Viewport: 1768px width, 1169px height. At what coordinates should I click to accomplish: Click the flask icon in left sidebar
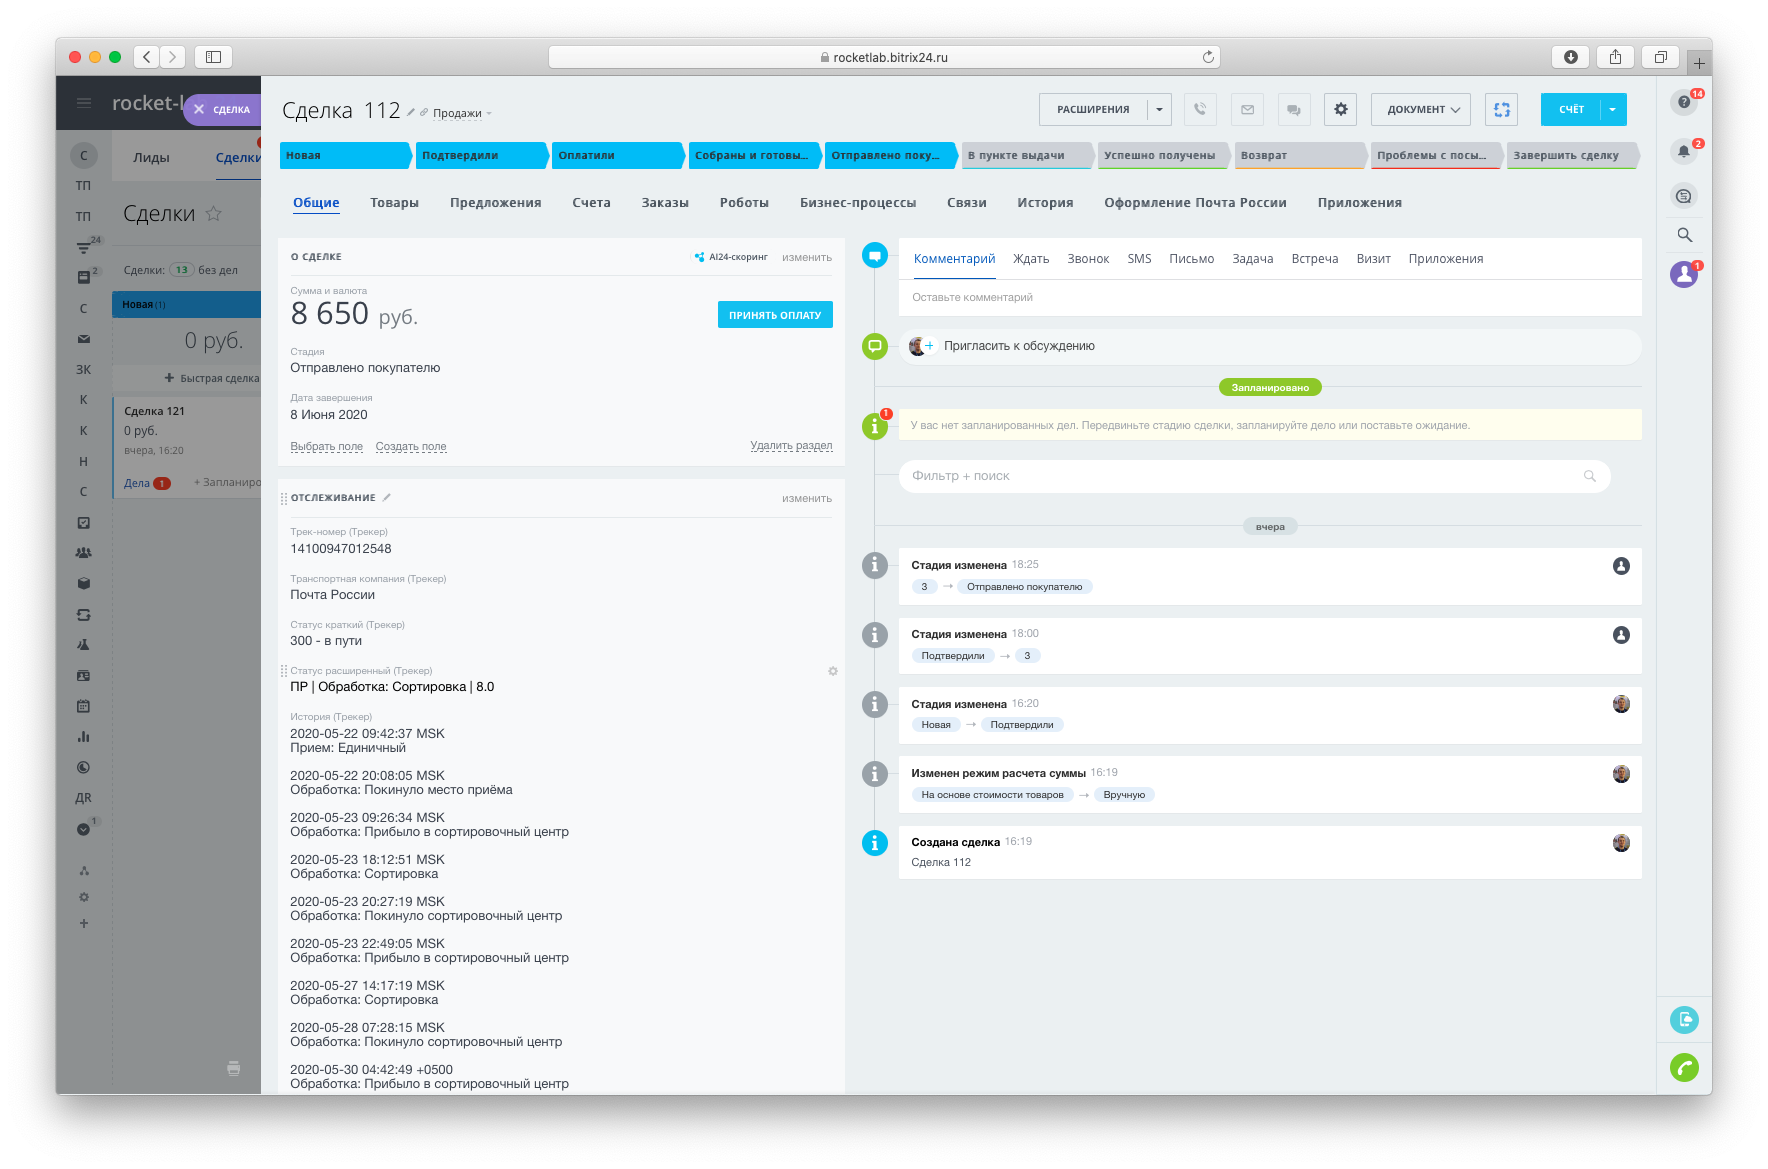(84, 645)
